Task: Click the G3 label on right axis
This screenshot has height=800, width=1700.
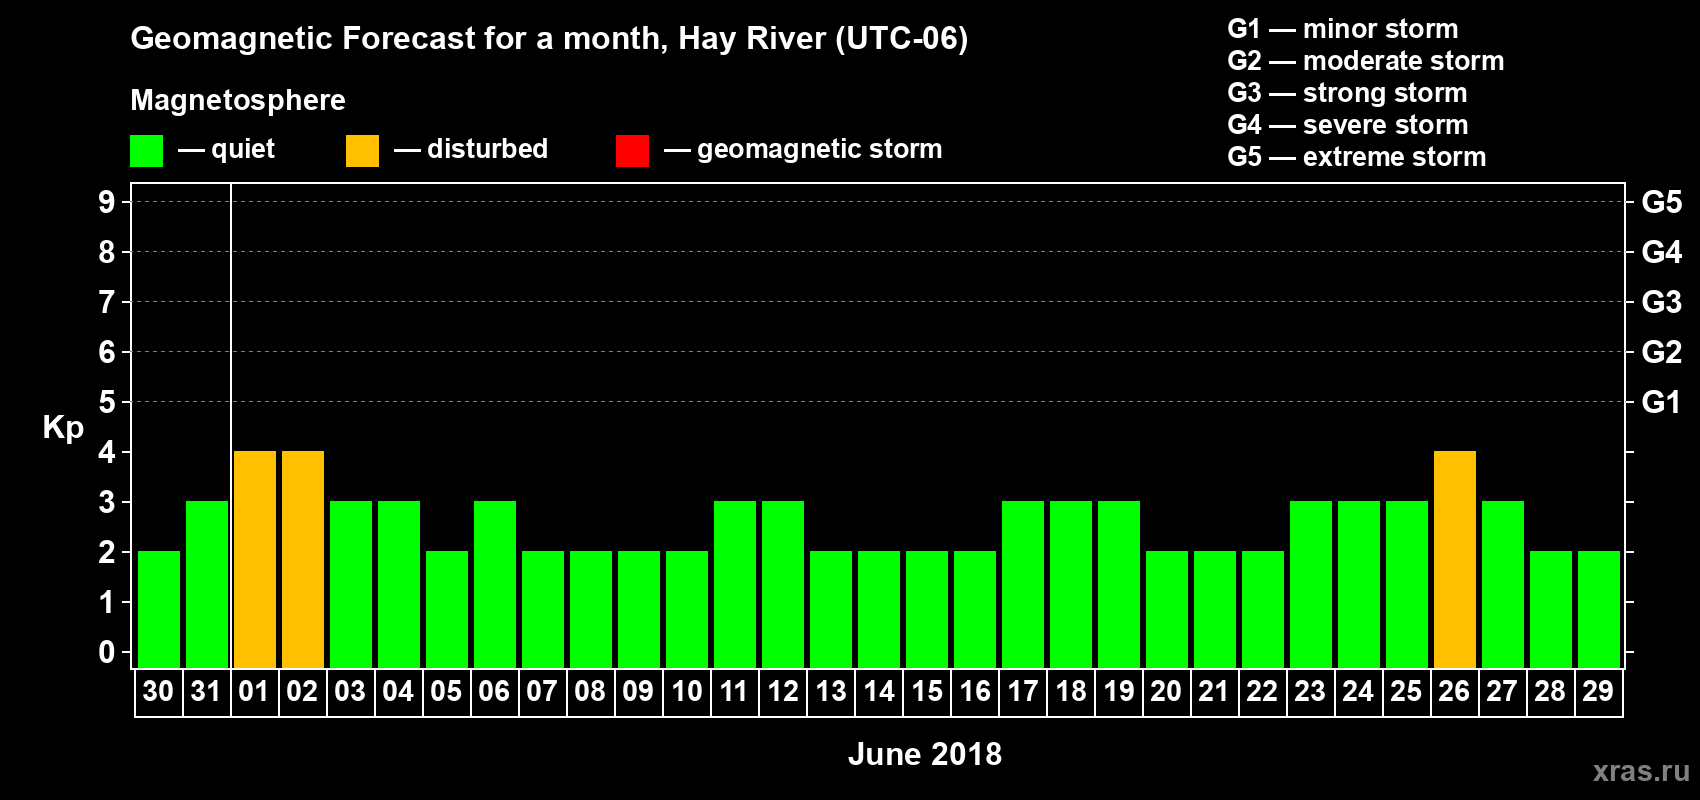Action: [1662, 302]
